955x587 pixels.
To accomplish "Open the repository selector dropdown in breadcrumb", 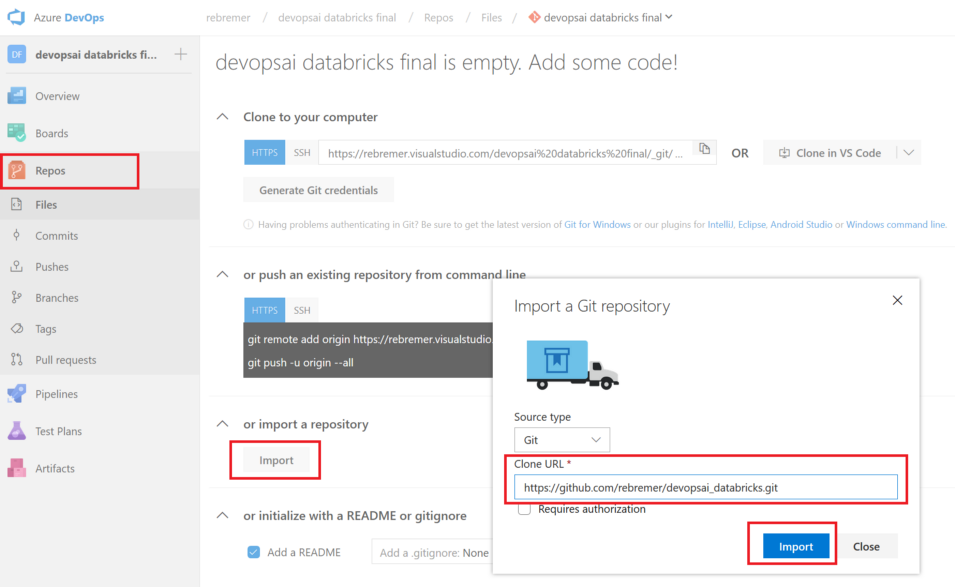I will click(x=669, y=18).
